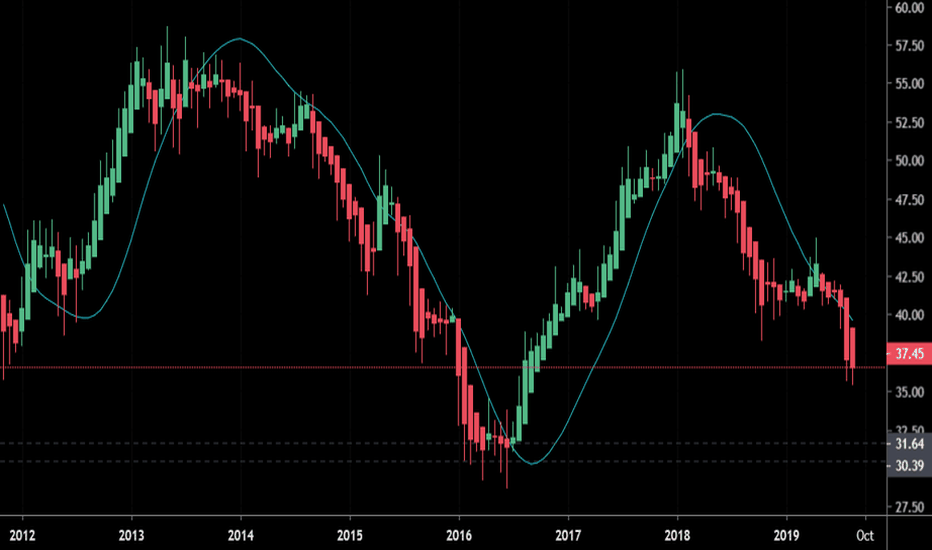This screenshot has height=550, width=932.
Task: Click the 52.50 price scale value
Action: [x=909, y=122]
